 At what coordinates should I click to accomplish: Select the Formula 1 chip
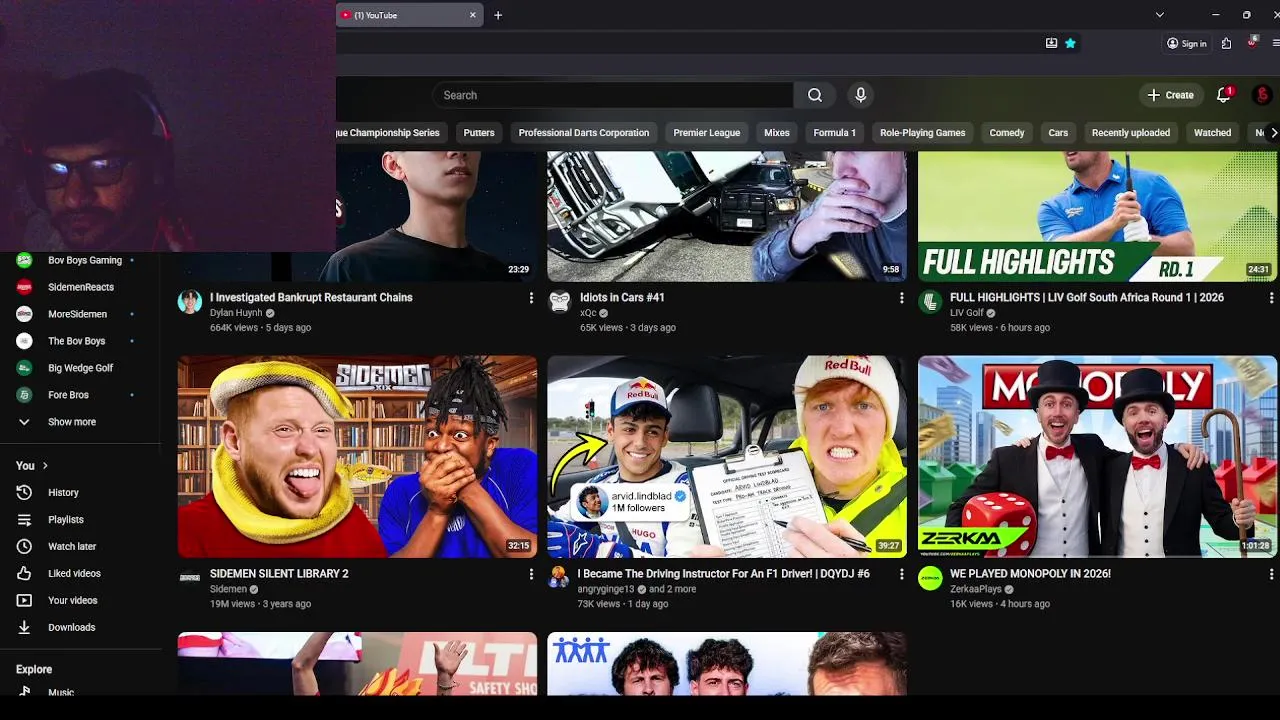pos(835,133)
